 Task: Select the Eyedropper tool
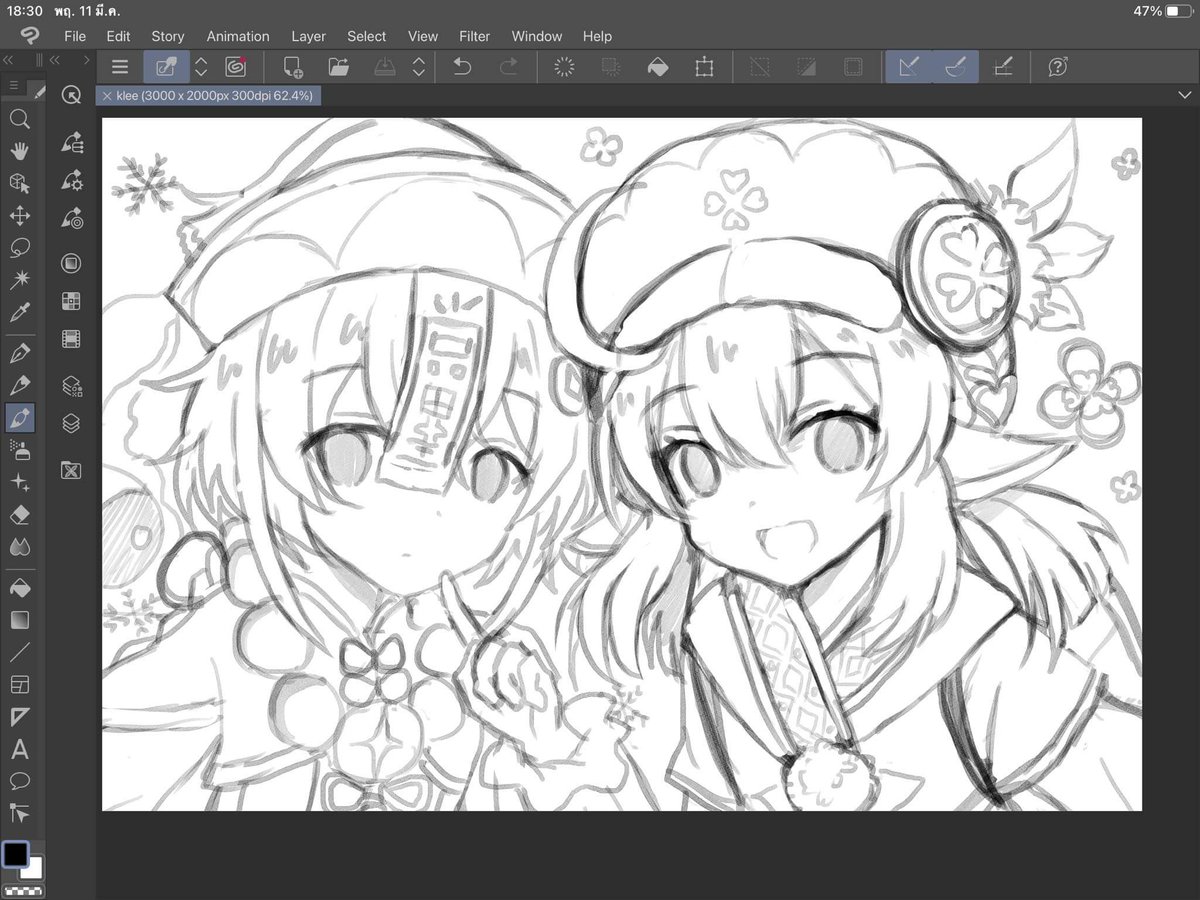(x=19, y=313)
